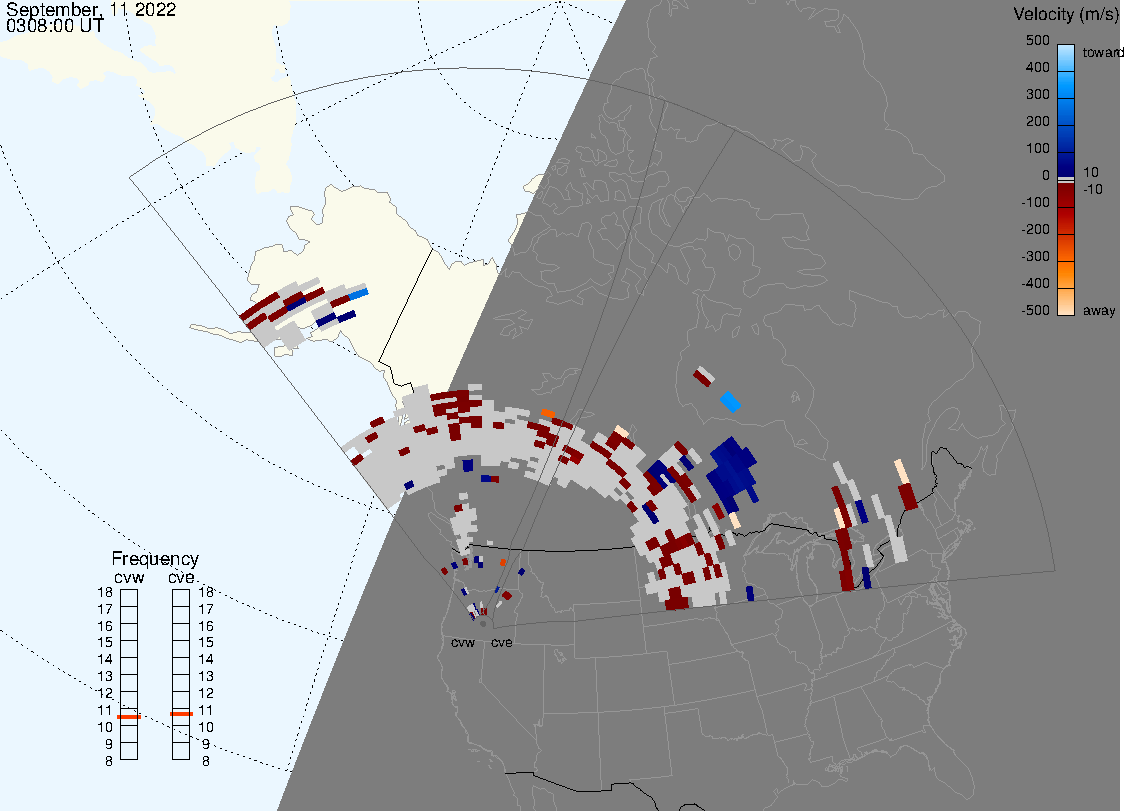Click the -200 value on velocity scale
Screen dimensions: 1124x811
(x=1035, y=229)
